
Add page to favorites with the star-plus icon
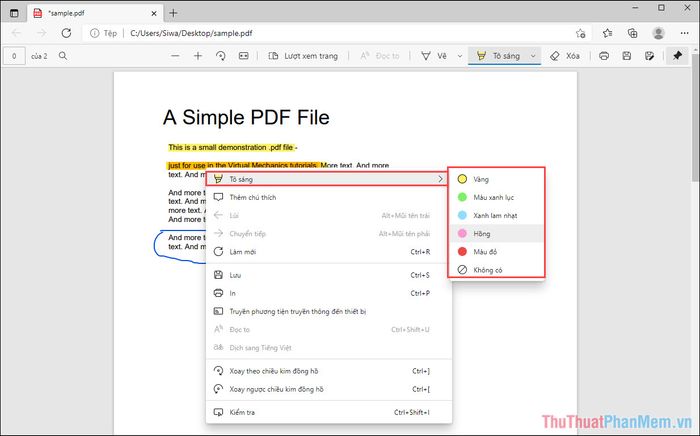580,33
